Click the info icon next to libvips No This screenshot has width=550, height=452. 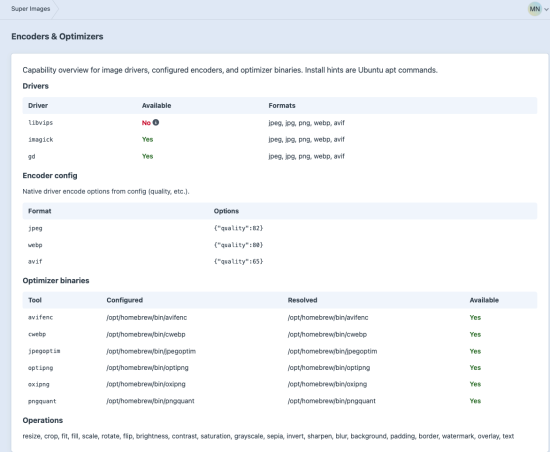pos(156,122)
